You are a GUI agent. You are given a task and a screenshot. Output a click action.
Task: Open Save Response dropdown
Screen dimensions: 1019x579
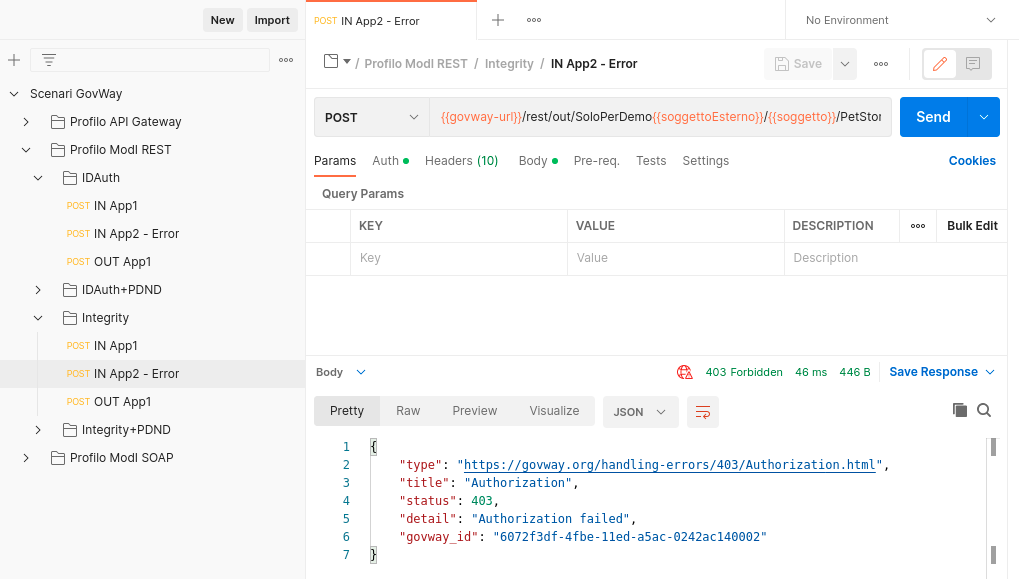[942, 372]
